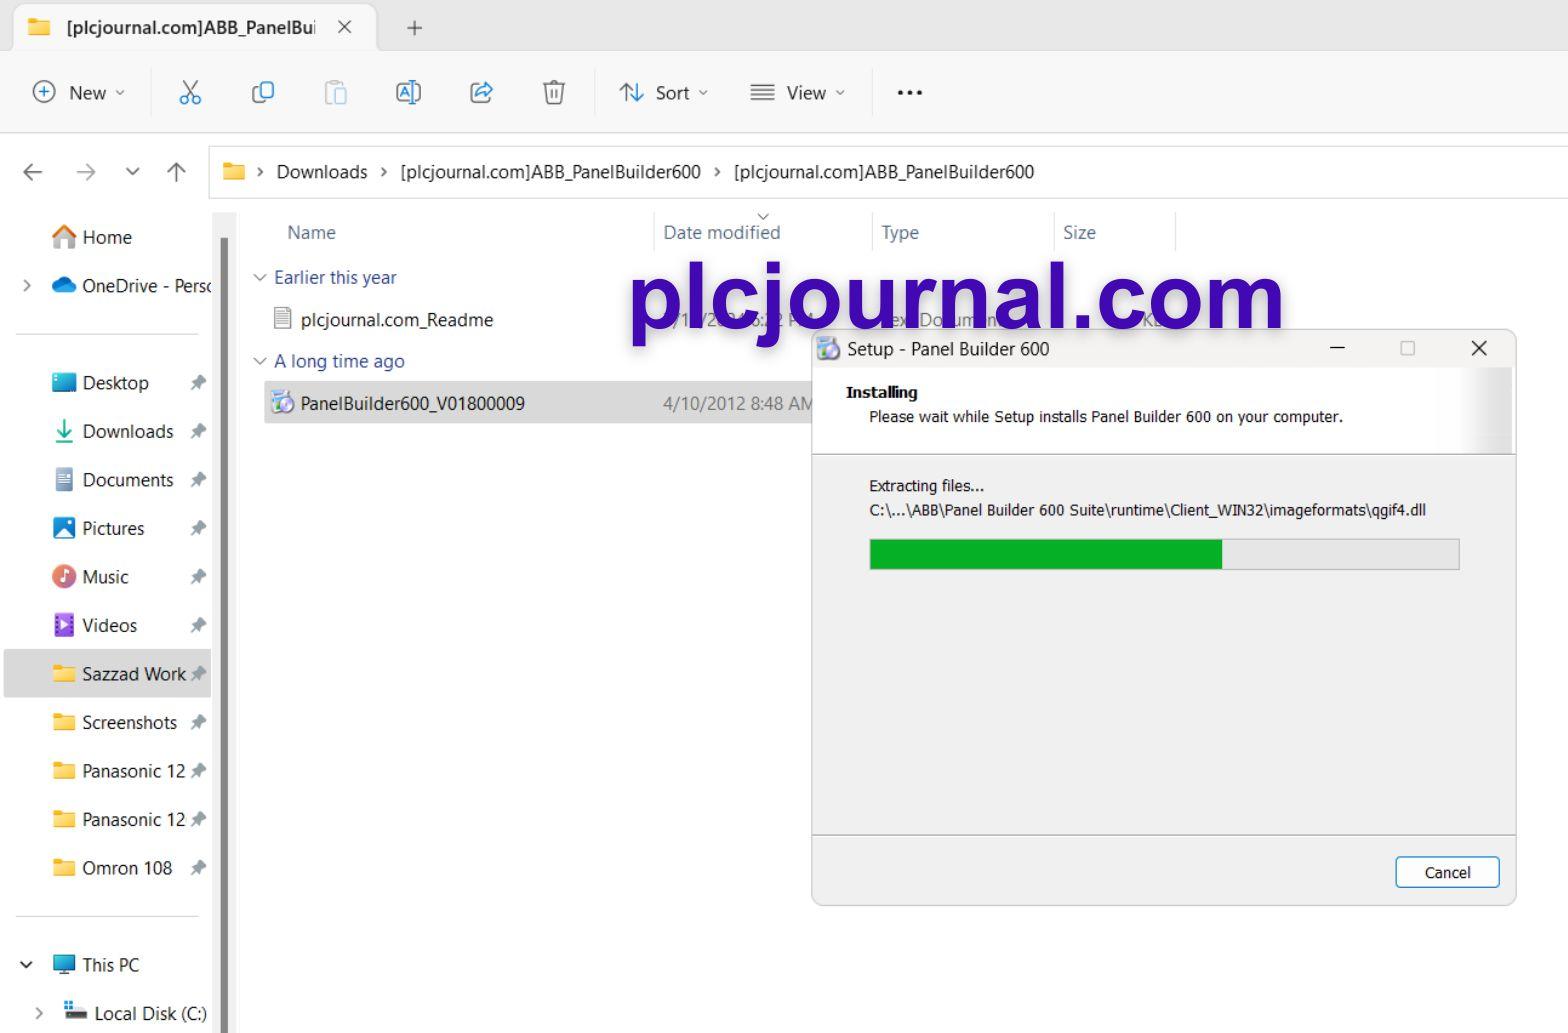This screenshot has width=1568, height=1033.
Task: Select Local Disk (C:) in sidebar
Action: click(x=134, y=1012)
